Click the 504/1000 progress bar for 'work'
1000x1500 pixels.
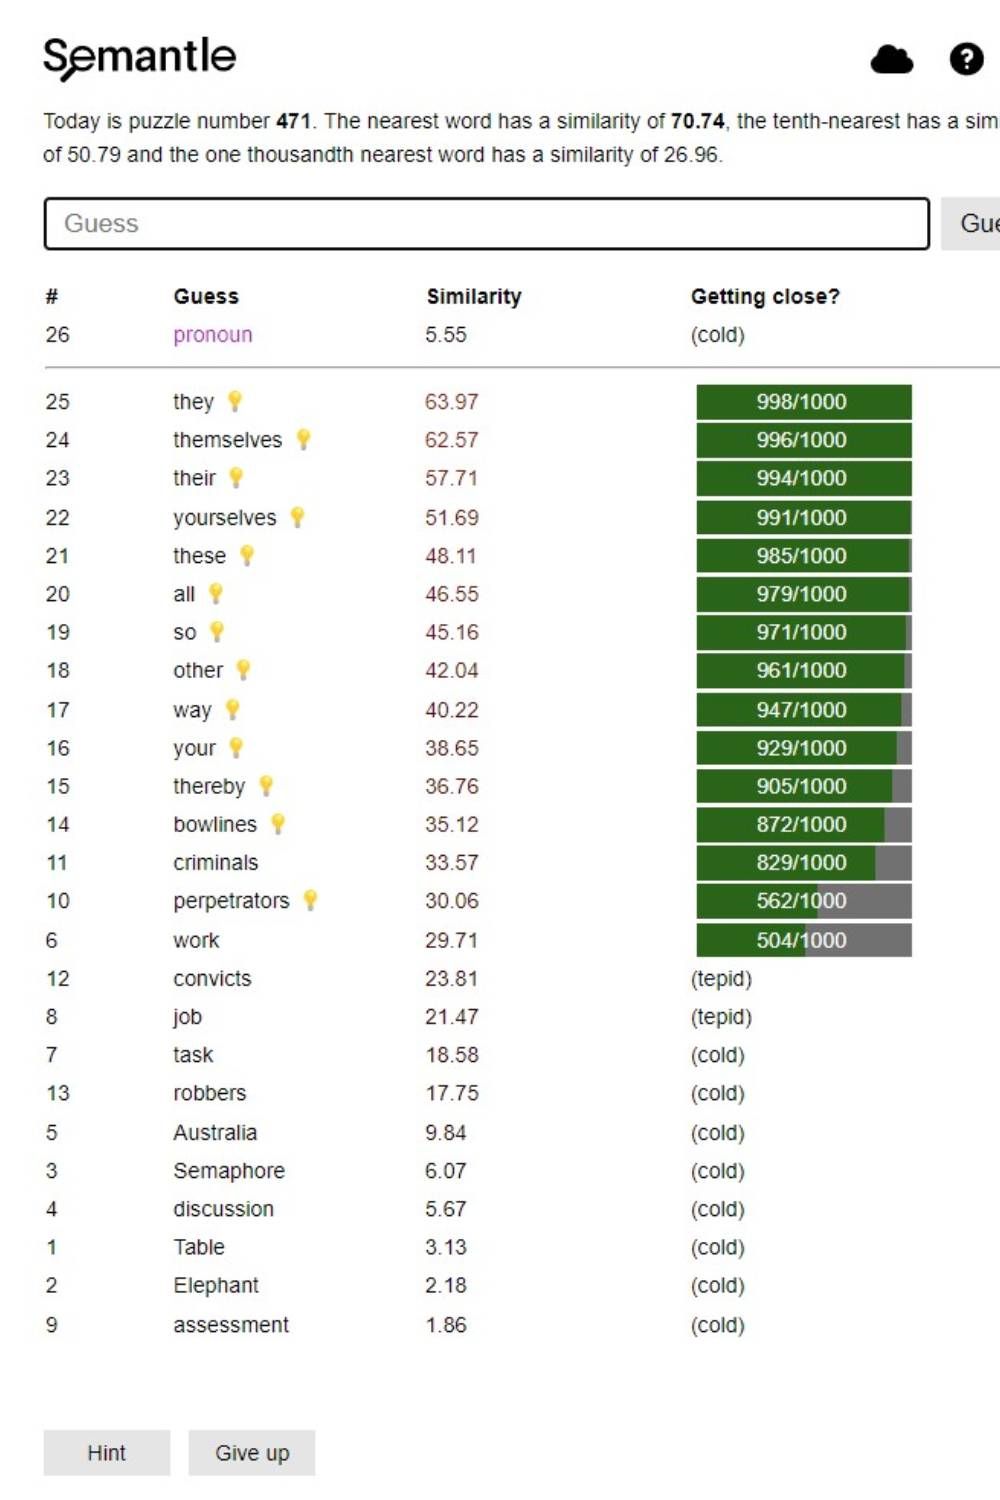pos(803,940)
